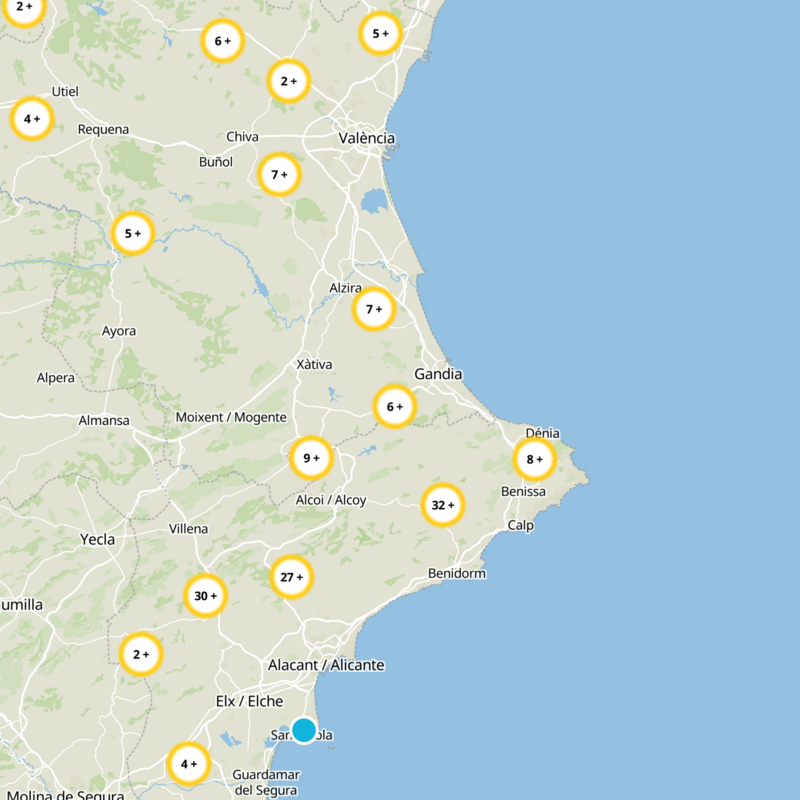Open the 2+ cluster cut off above Utiel
Viewport: 800px width, 800px height.
(x=24, y=7)
